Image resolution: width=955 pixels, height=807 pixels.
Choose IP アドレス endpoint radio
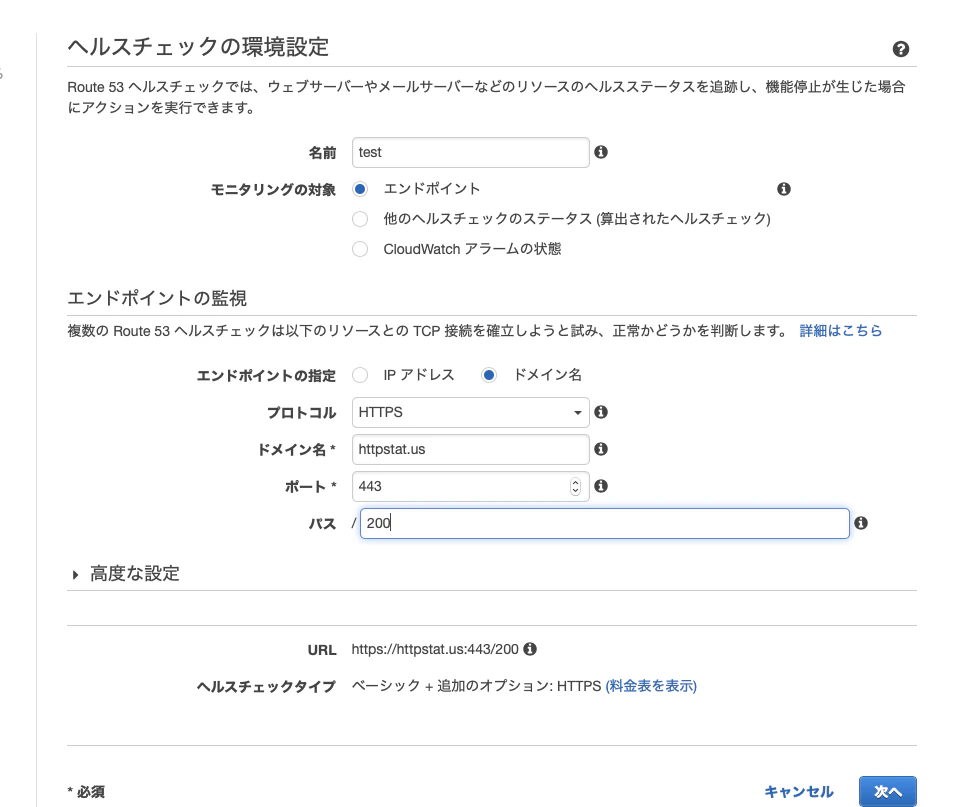tap(360, 375)
